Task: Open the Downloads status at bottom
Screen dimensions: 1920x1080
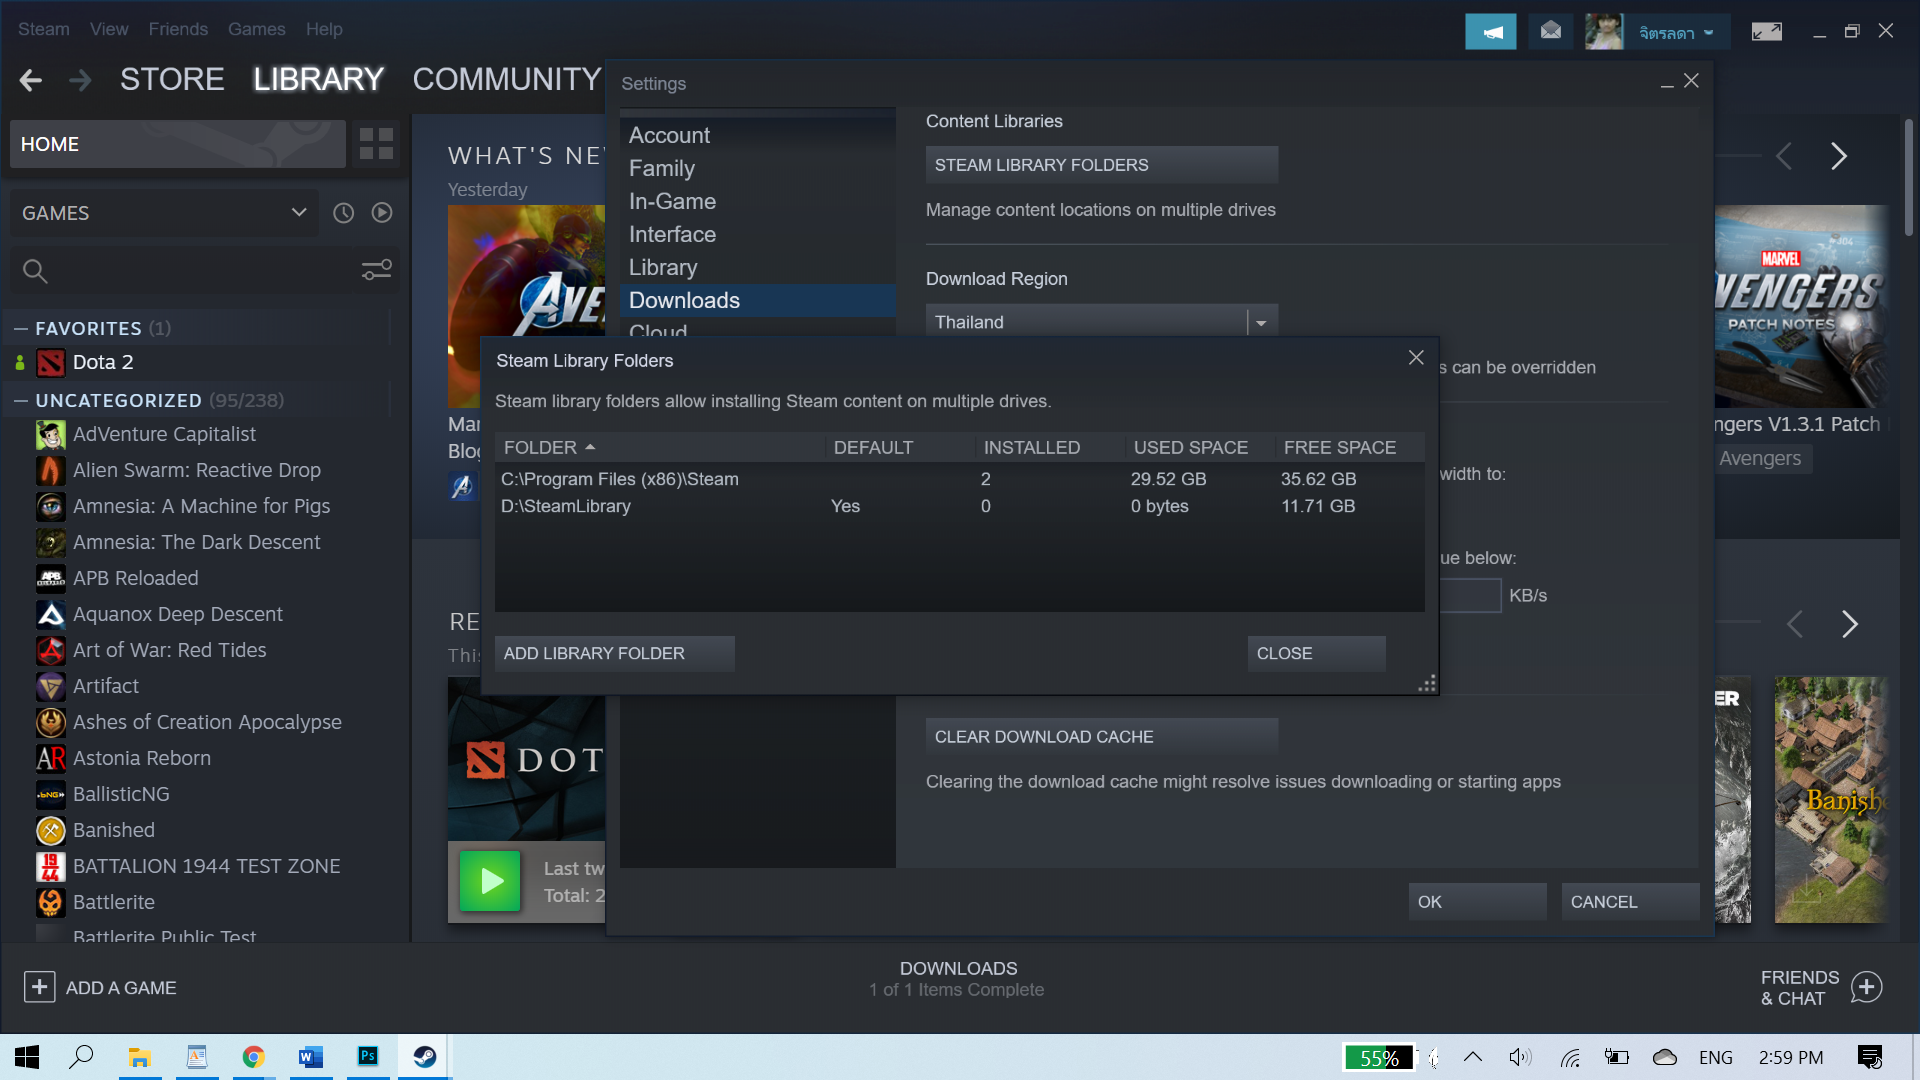Action: [958, 979]
